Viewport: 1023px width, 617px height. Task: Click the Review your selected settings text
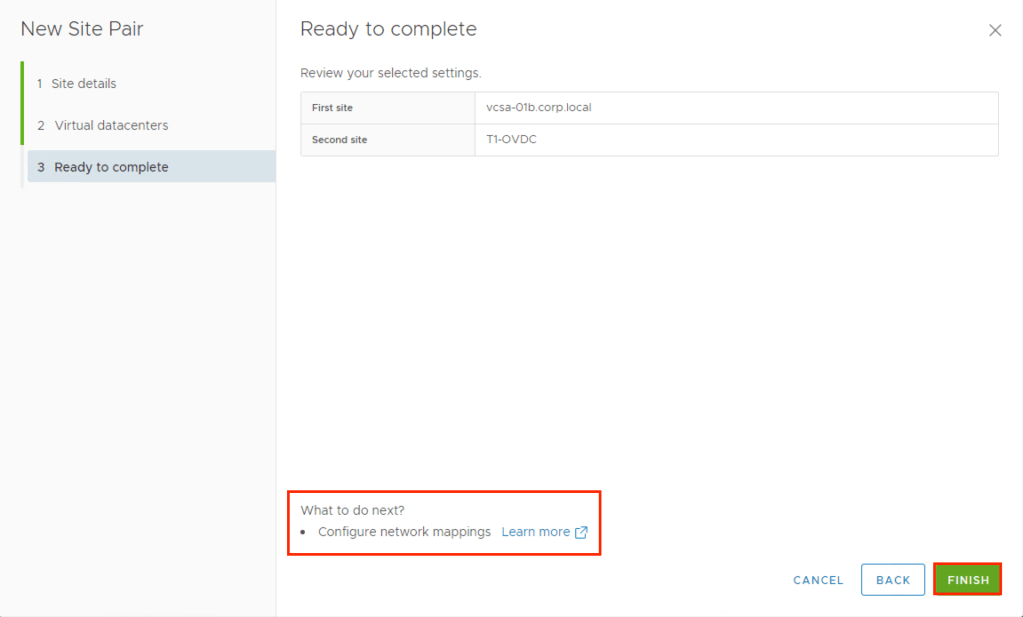click(x=391, y=73)
